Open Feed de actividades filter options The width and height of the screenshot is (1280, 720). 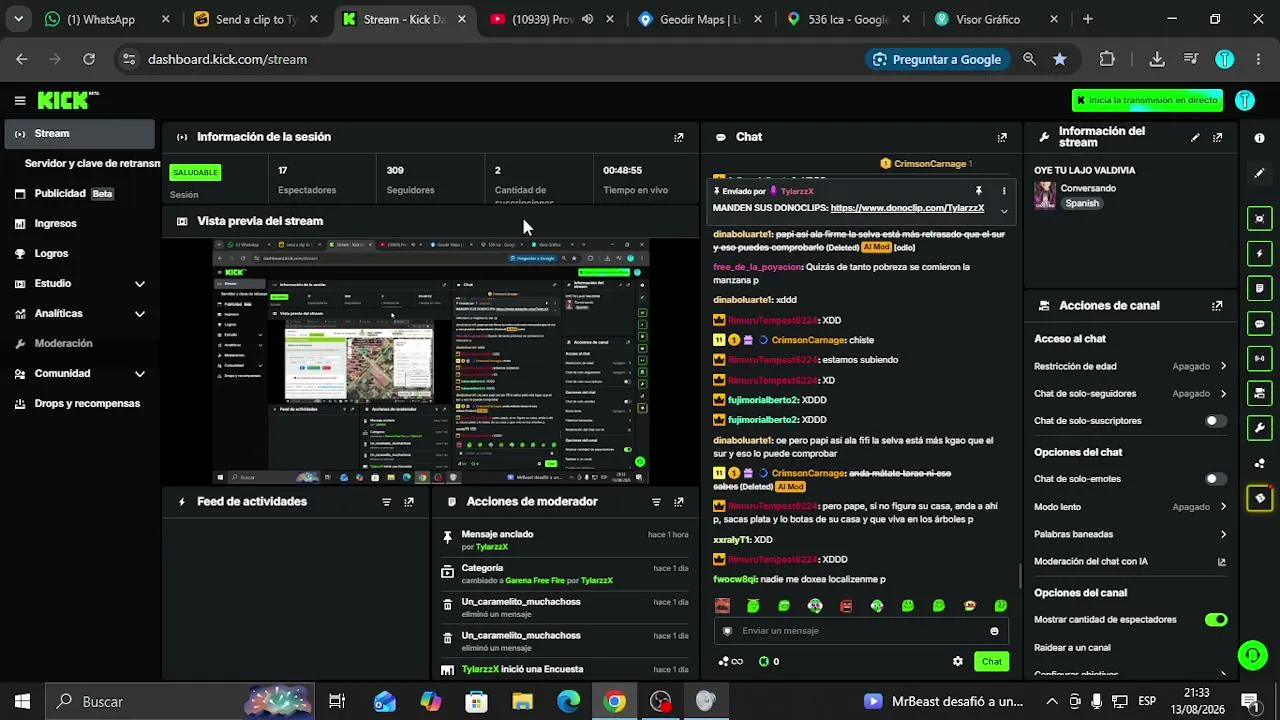point(386,502)
